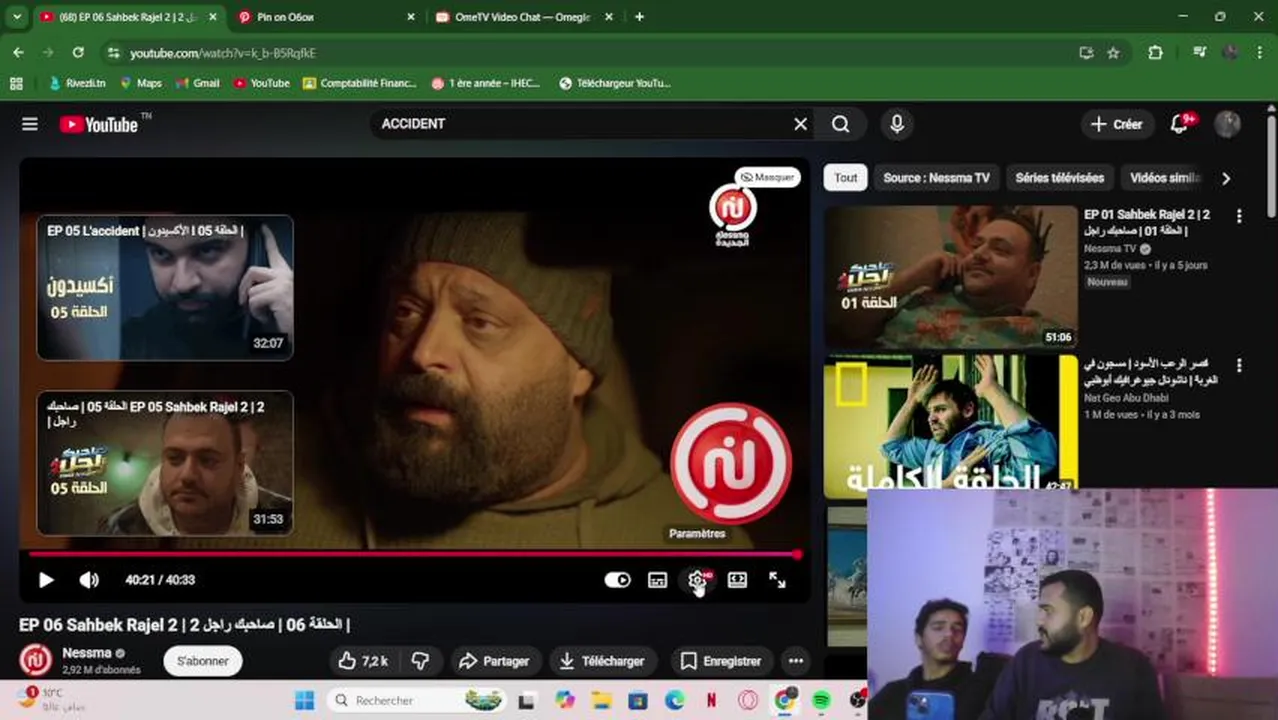This screenshot has width=1278, height=720.
Task: Open Gmail bookmark
Action: 197,83
